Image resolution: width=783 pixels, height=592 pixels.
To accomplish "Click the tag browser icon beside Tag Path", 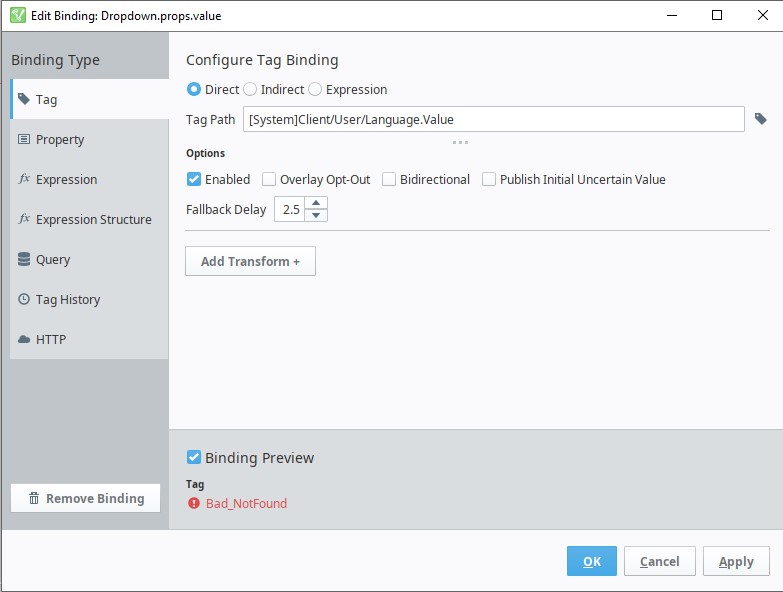I will (x=761, y=119).
